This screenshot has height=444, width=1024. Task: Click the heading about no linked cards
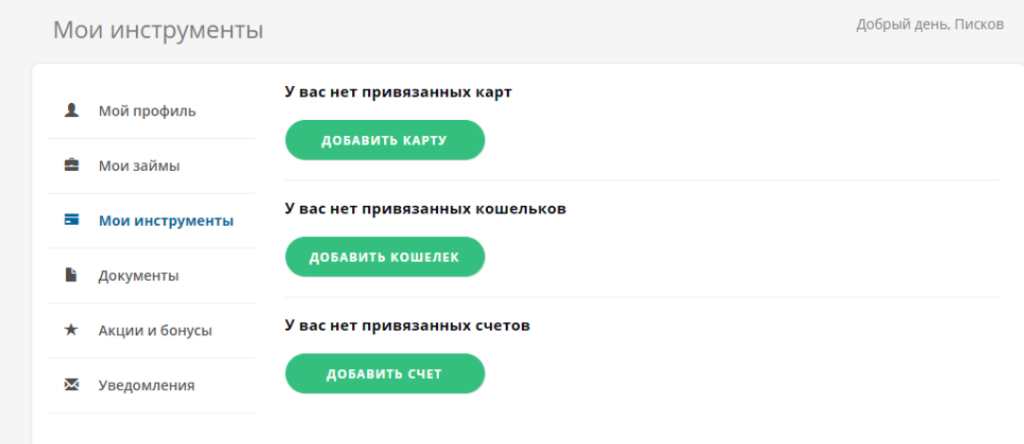[x=398, y=92]
